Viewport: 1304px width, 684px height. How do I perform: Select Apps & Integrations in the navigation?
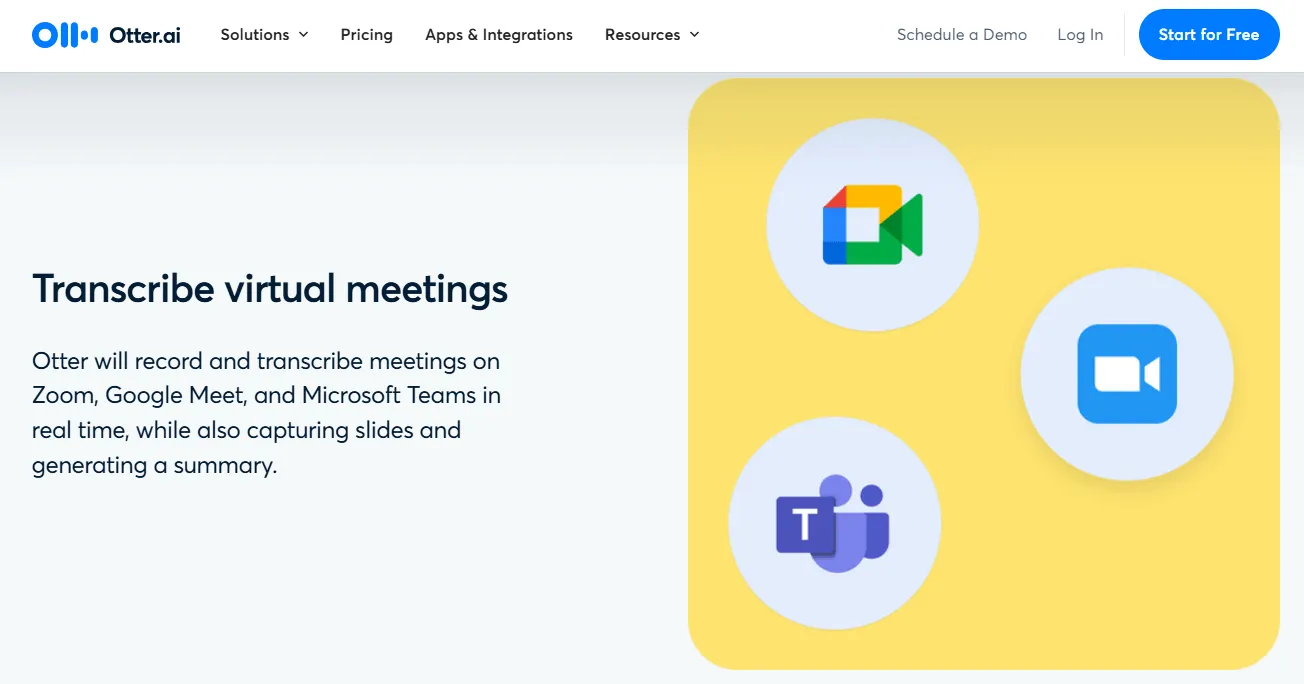pos(498,34)
